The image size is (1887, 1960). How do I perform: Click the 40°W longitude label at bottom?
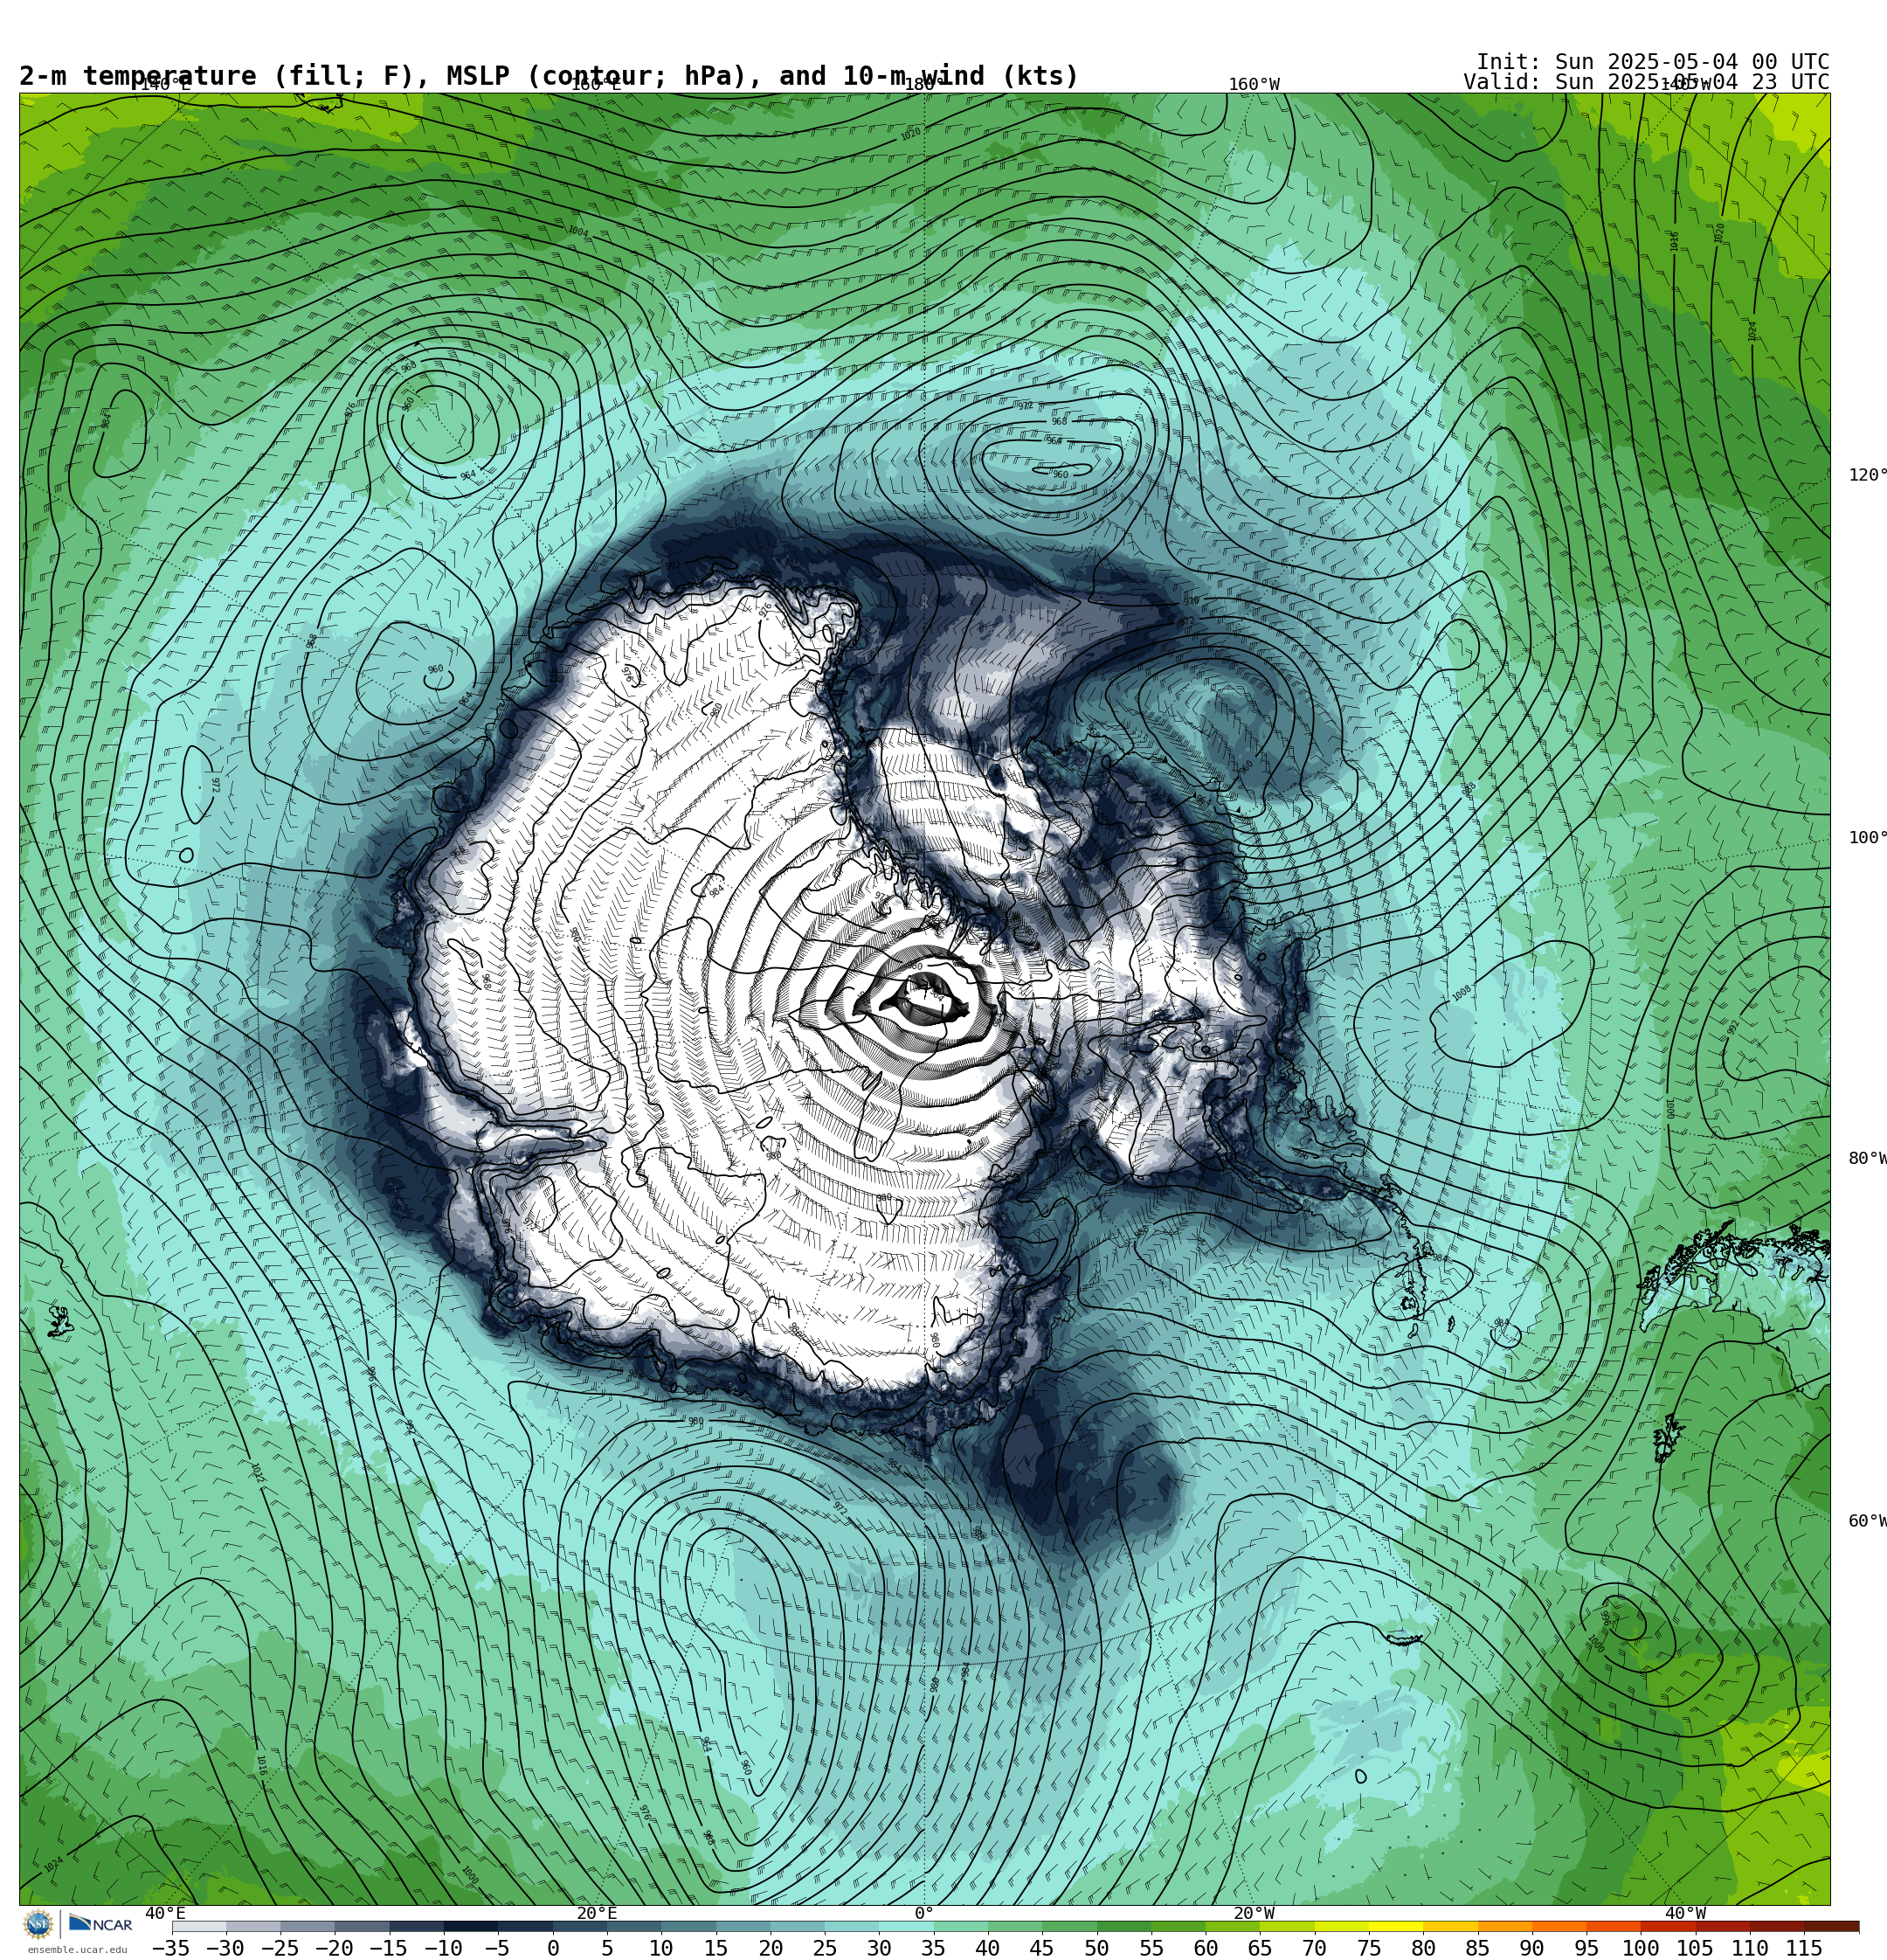(1686, 1914)
